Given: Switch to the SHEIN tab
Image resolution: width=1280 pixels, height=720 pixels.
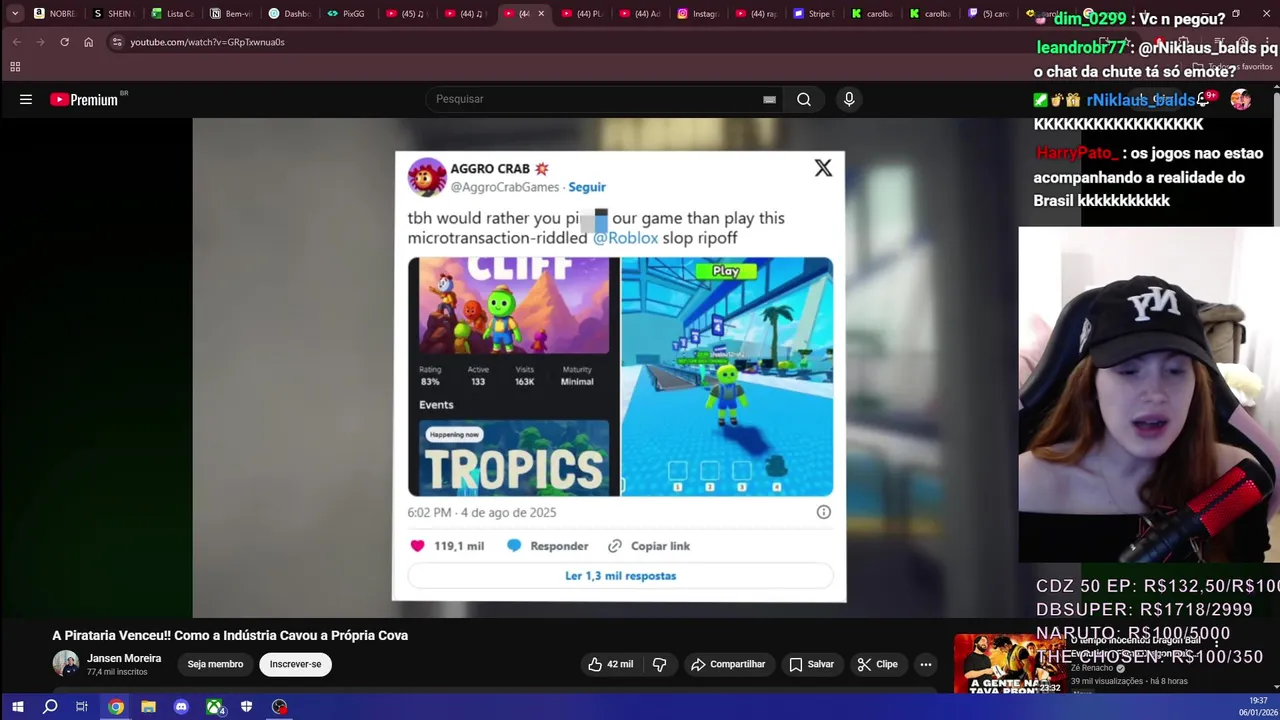Looking at the screenshot, I should 112,13.
